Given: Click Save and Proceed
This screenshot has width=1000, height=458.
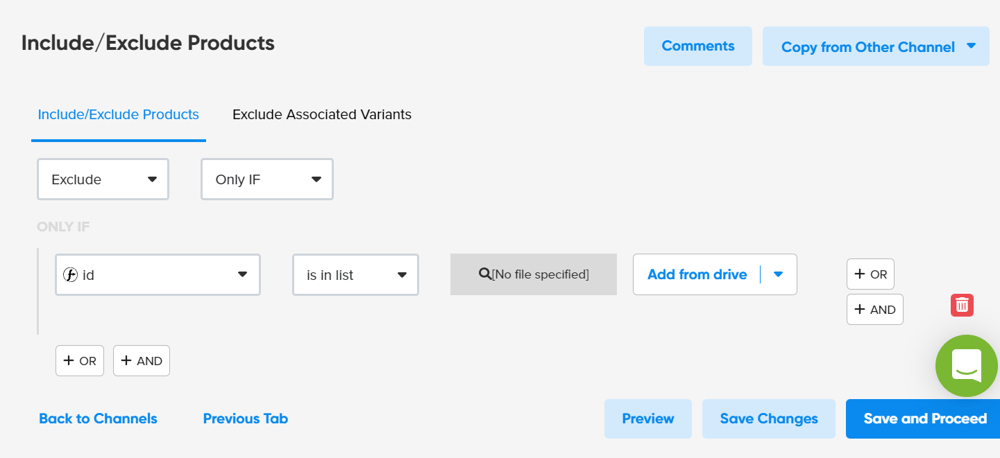Looking at the screenshot, I should click(x=924, y=419).
